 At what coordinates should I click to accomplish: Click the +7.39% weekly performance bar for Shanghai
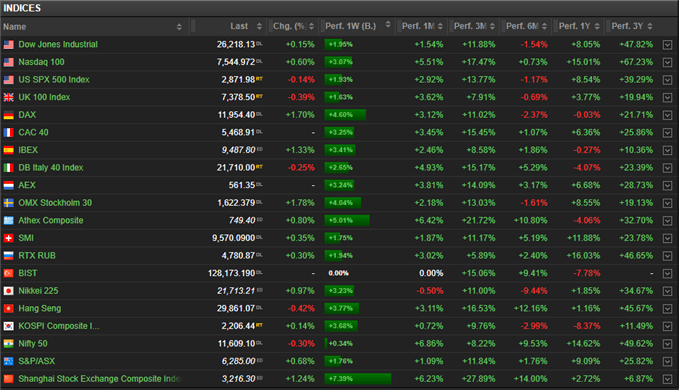pyautogui.click(x=358, y=379)
